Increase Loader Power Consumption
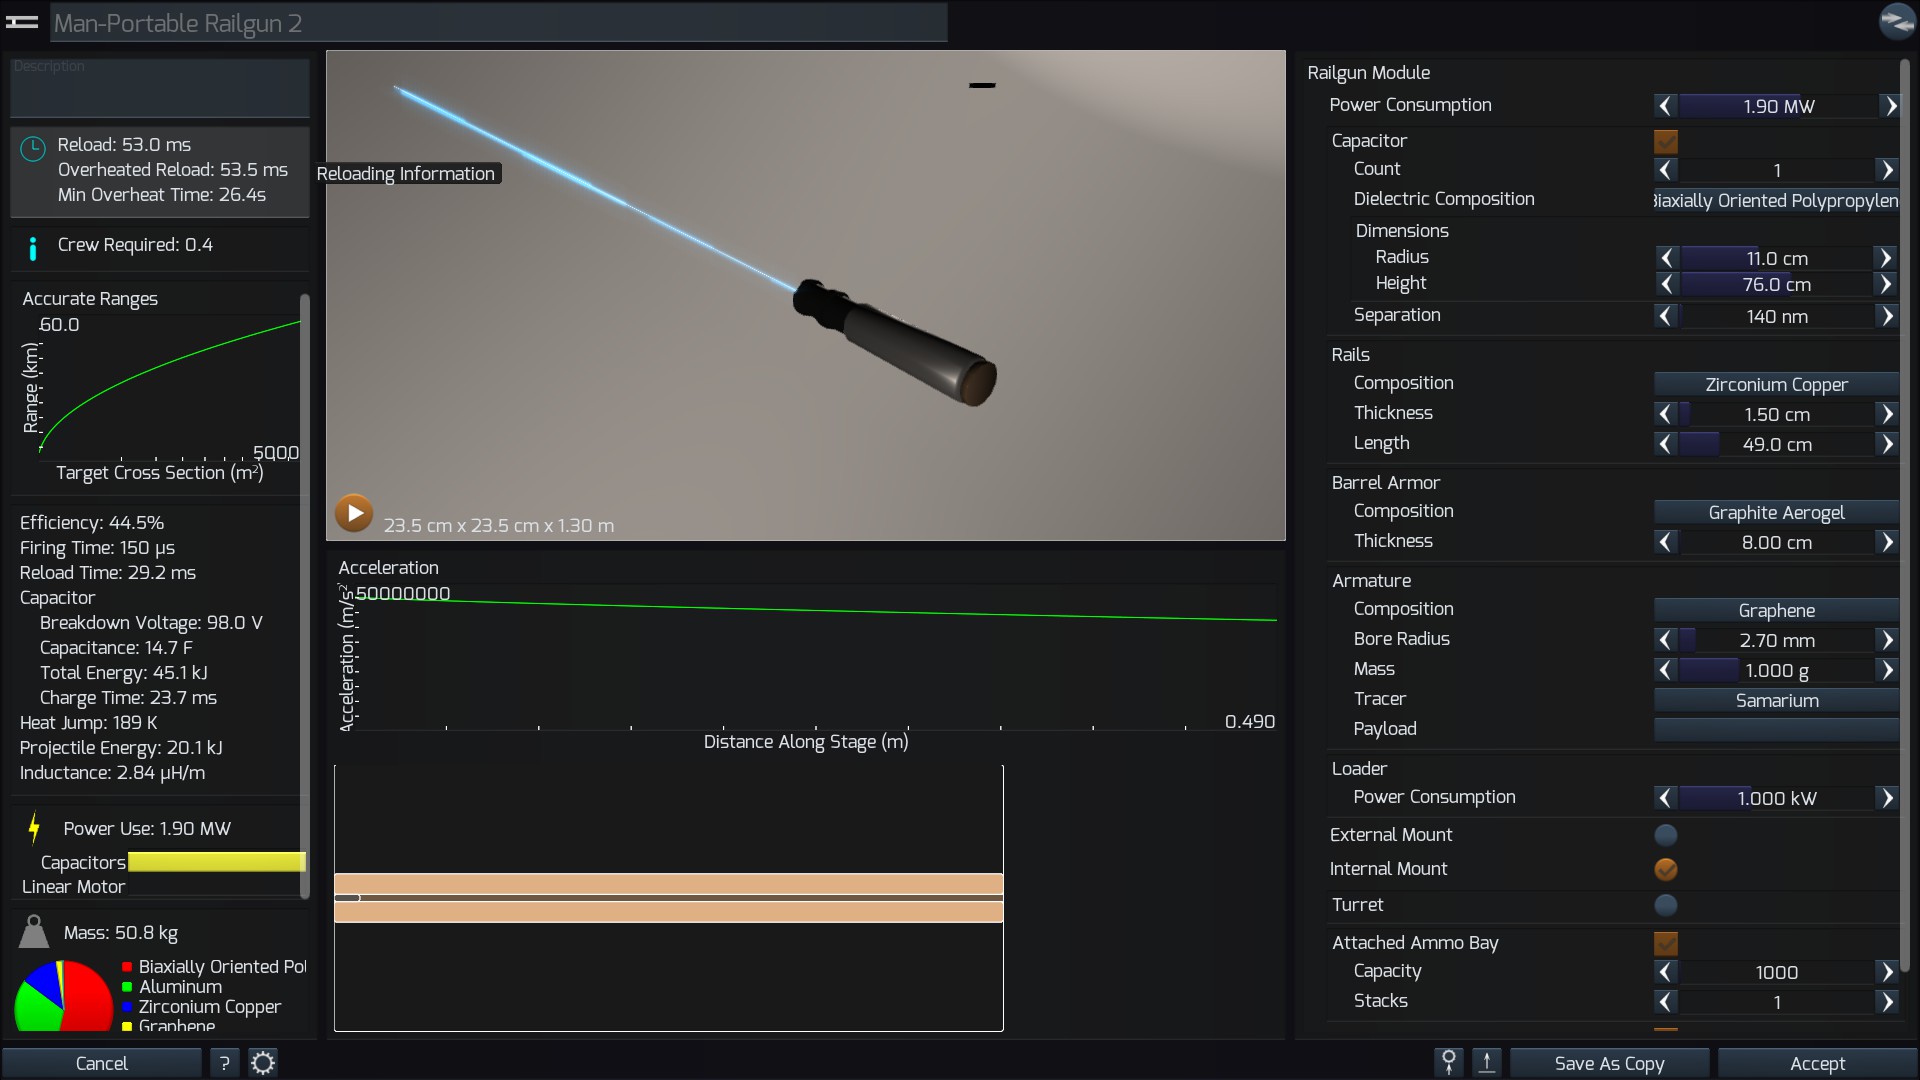1920x1080 pixels. 1886,798
